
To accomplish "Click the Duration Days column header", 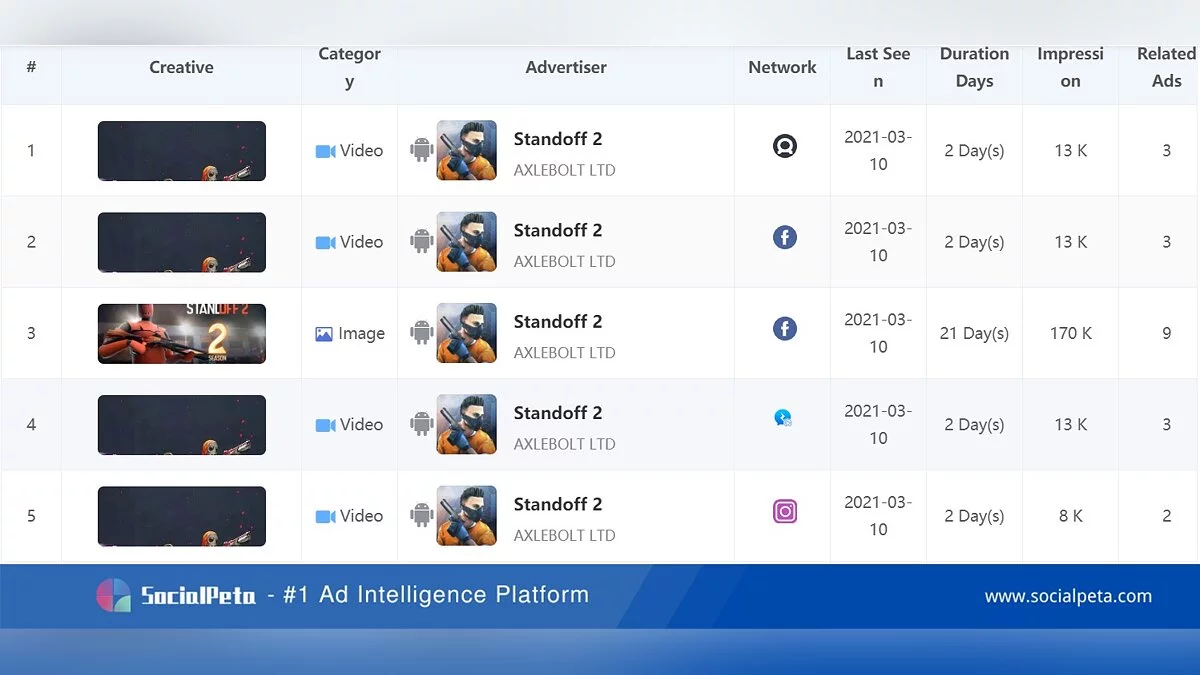I will coord(974,67).
